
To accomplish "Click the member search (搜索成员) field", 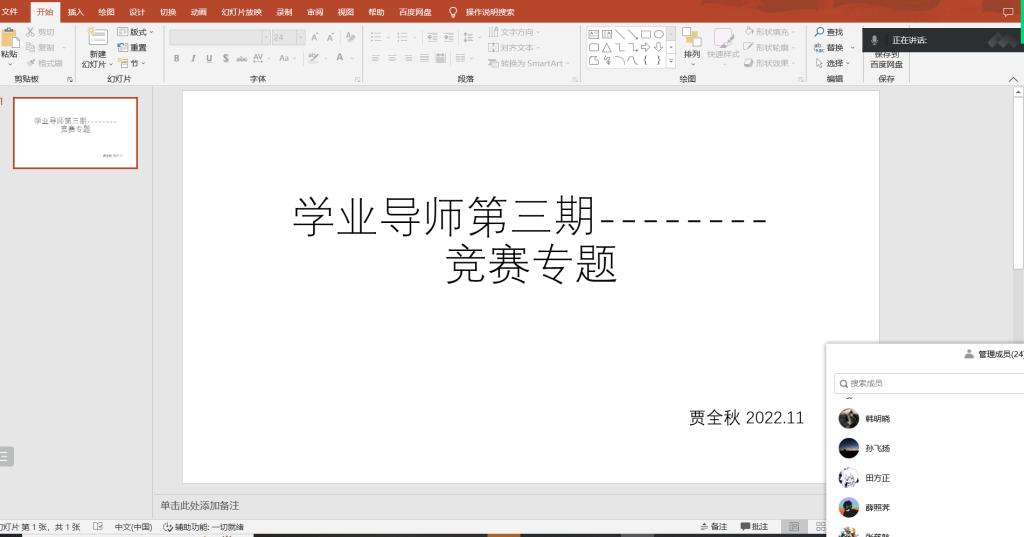I will coord(929,383).
